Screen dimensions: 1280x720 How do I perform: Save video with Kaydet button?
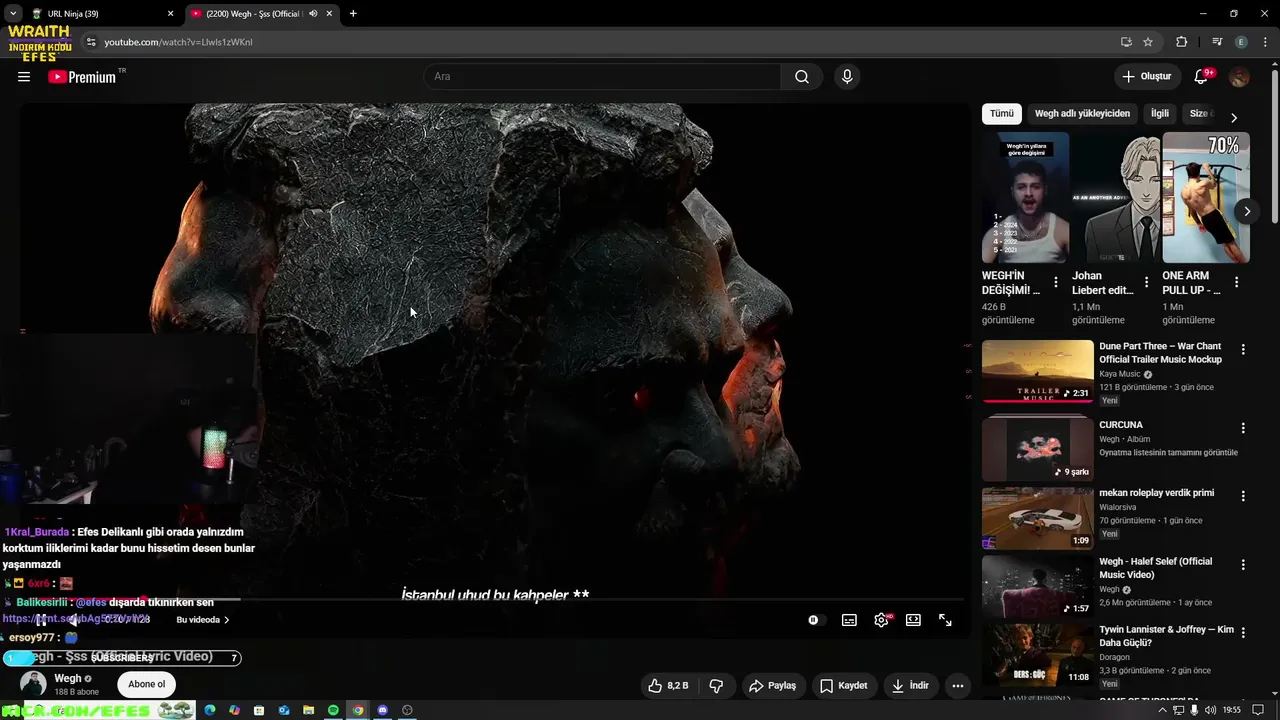pyautogui.click(x=844, y=686)
